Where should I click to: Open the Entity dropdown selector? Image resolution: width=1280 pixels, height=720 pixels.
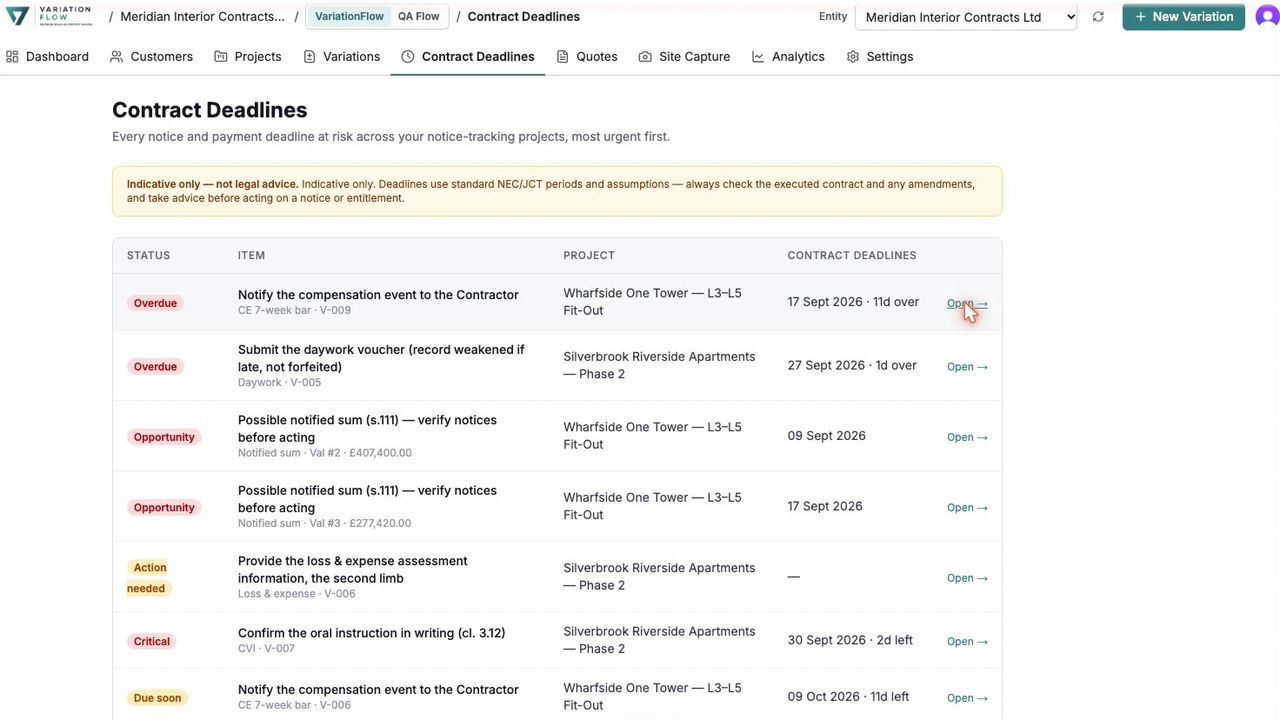click(968, 17)
